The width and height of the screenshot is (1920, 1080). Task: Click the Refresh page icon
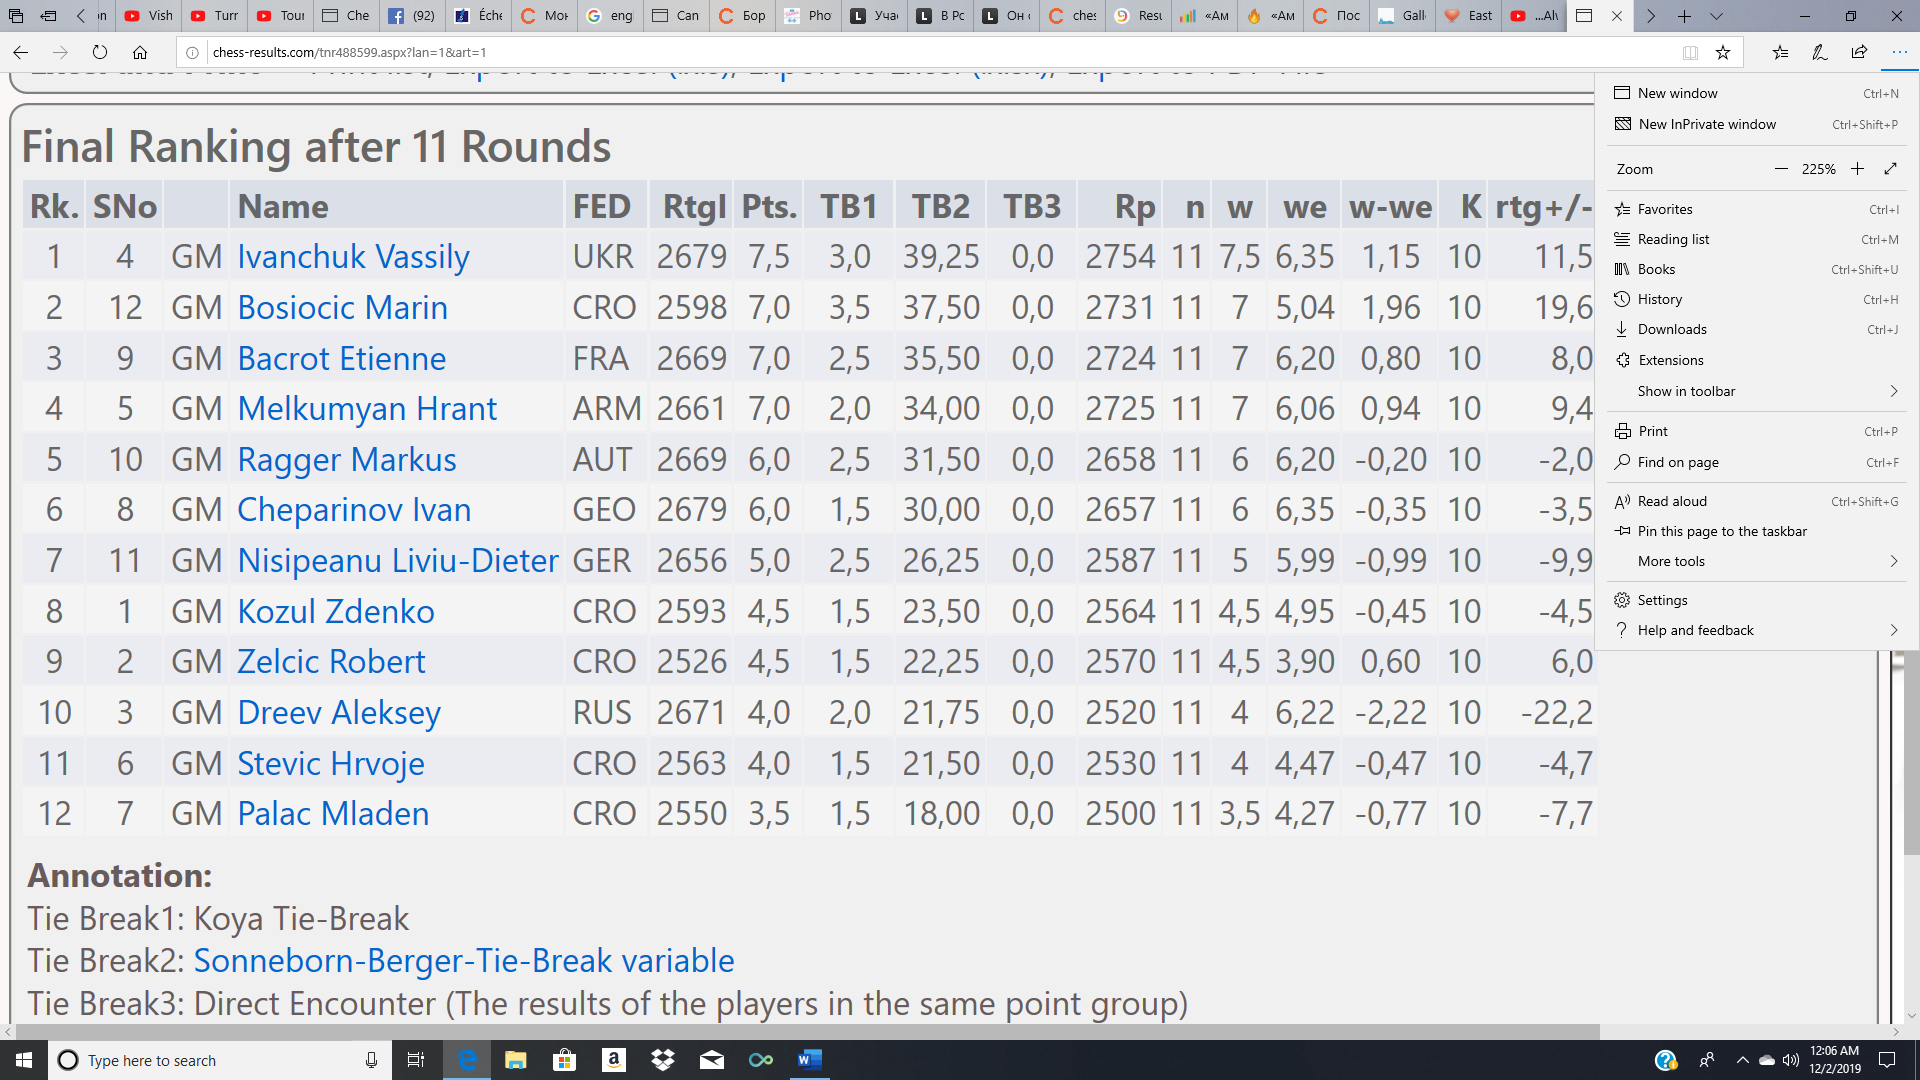pyautogui.click(x=100, y=53)
